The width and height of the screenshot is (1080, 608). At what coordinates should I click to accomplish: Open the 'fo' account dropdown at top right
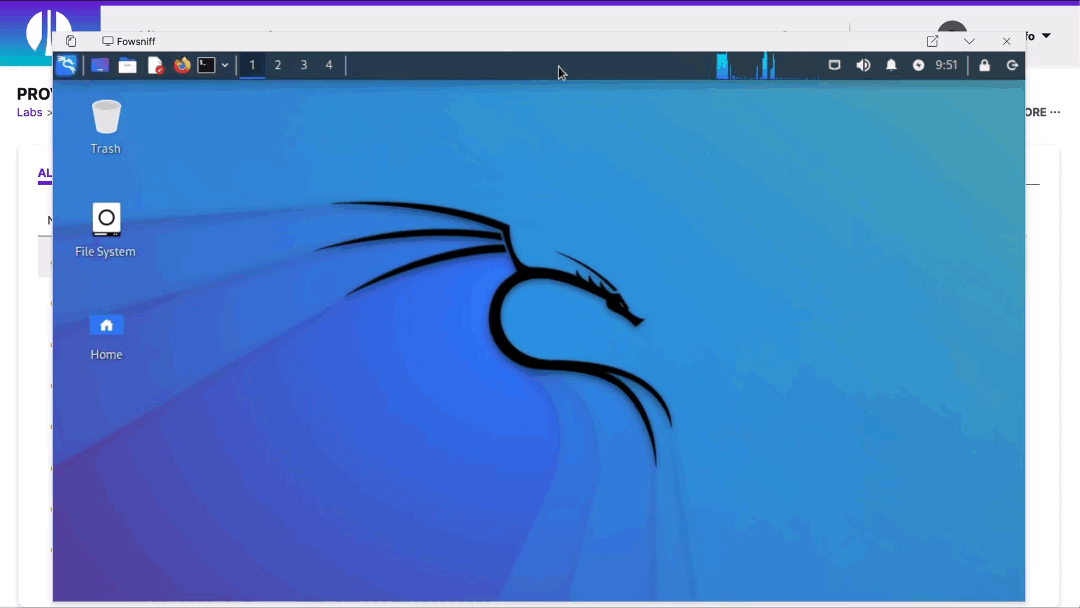pyautogui.click(x=1037, y=35)
